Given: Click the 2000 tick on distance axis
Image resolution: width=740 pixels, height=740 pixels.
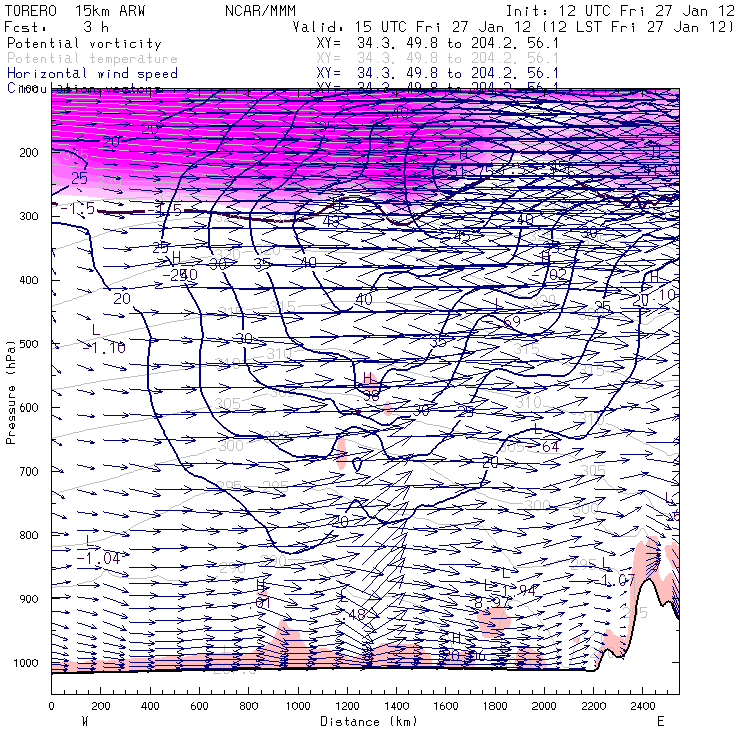Looking at the screenshot, I should click(x=544, y=706).
